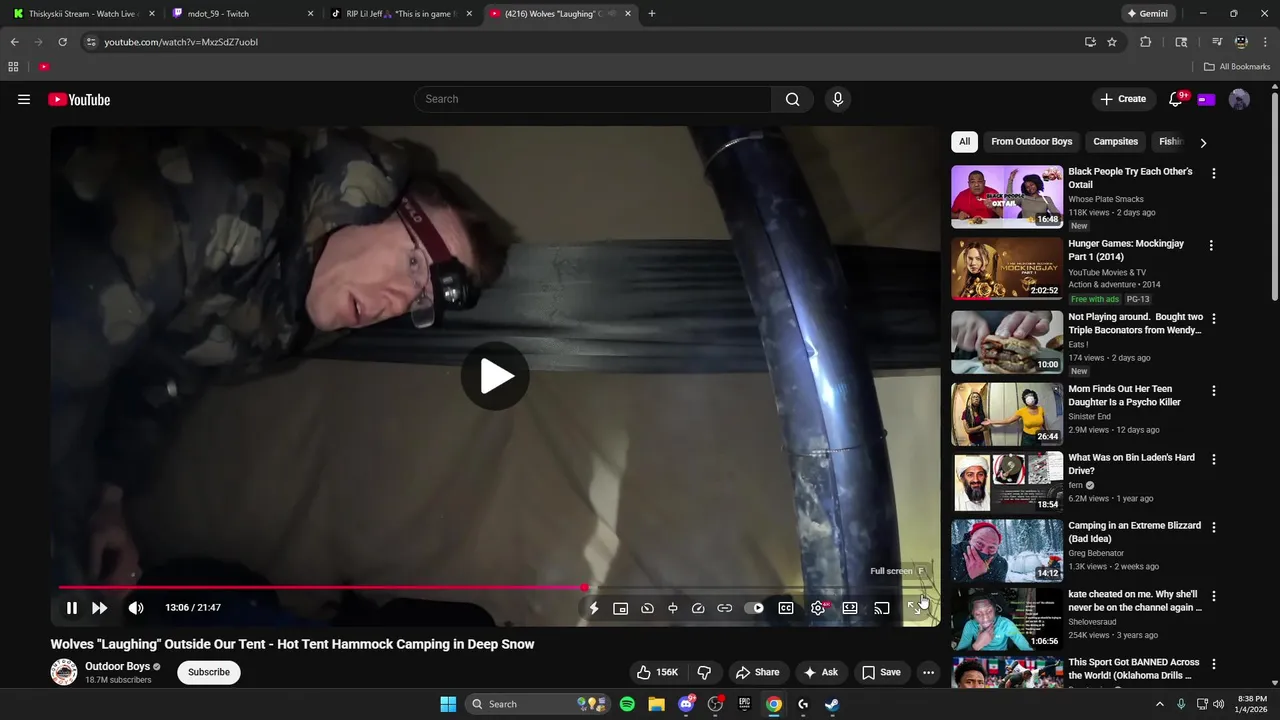This screenshot has width=1280, height=720.
Task: Search with your voice microphone
Action: [x=838, y=99]
